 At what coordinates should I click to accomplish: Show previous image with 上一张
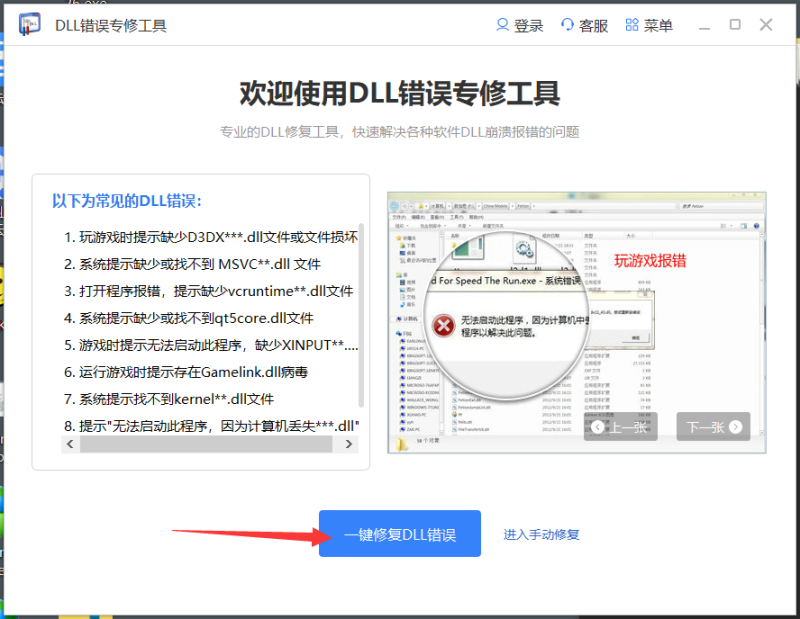tap(620, 427)
